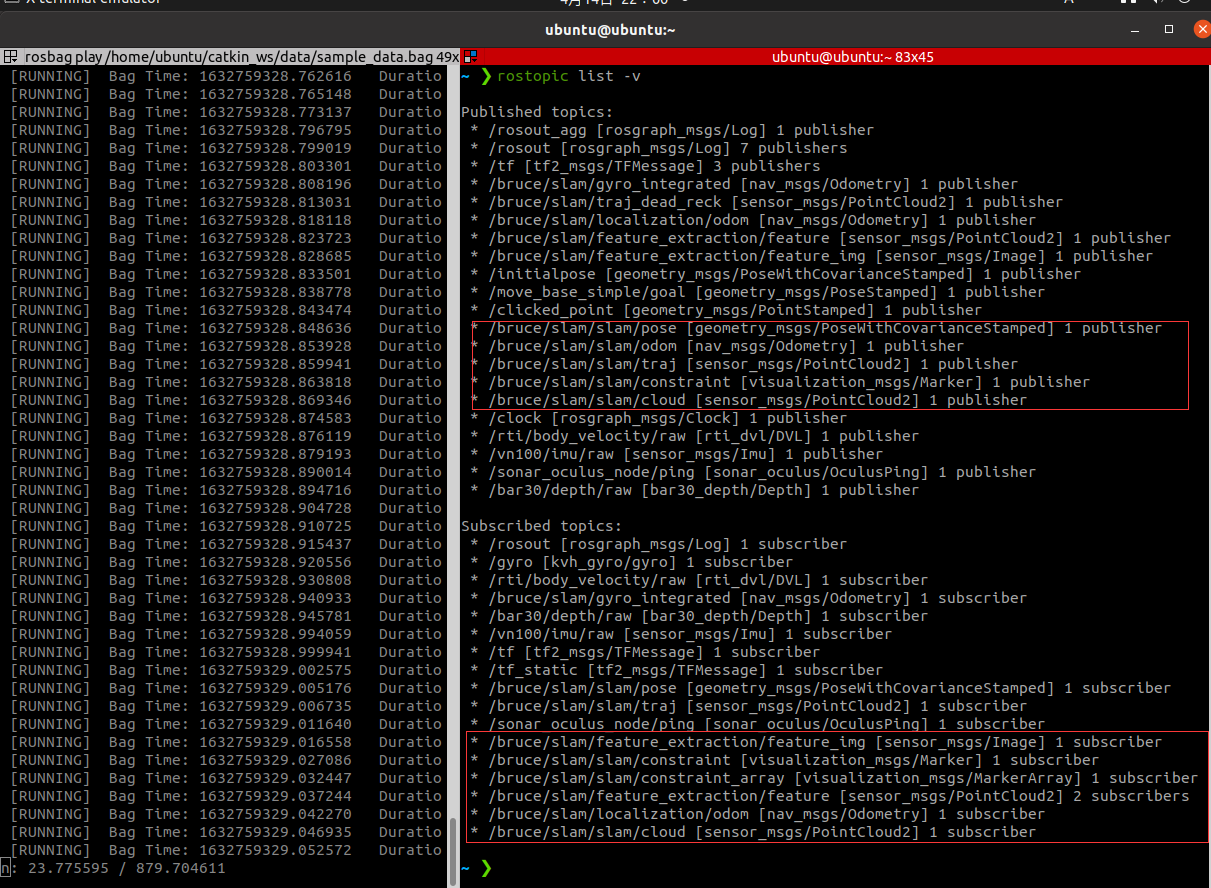Minimize the ubuntu@ubuntu:~ terminal window
The height and width of the screenshot is (888, 1211).
pos(1137,30)
